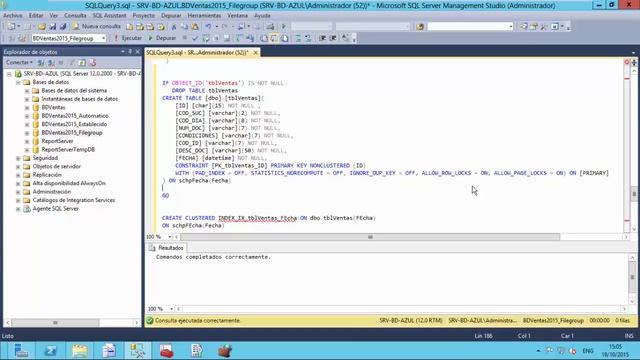
Task: Click the Results to File icon
Action: pos(284,38)
